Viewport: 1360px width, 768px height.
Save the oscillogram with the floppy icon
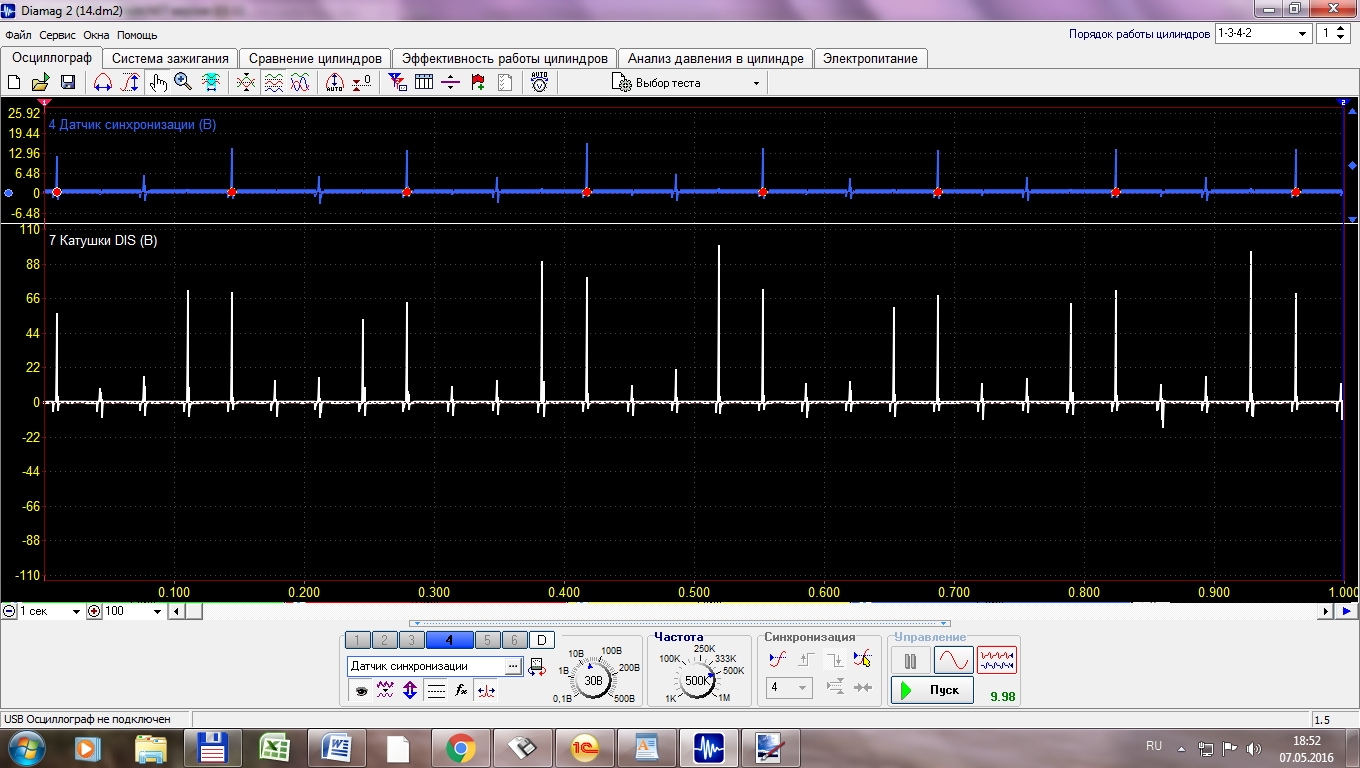pyautogui.click(x=68, y=83)
